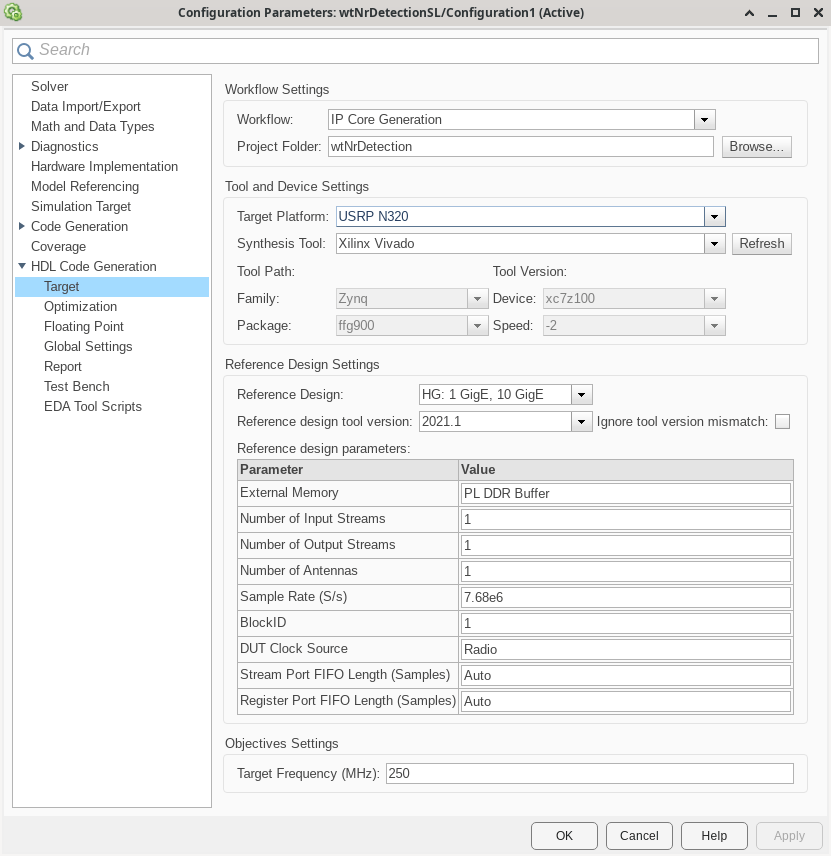Image resolution: width=831 pixels, height=856 pixels.
Task: Click the External Memory value field
Action: click(x=626, y=494)
